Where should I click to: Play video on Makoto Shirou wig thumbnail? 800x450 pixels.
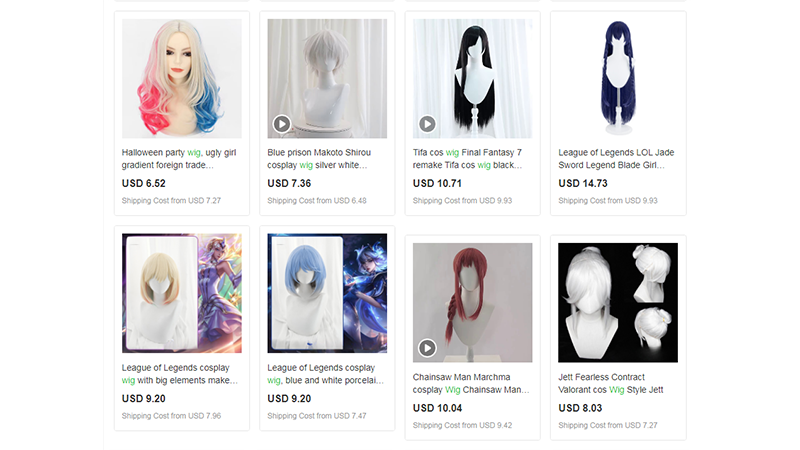pos(282,123)
